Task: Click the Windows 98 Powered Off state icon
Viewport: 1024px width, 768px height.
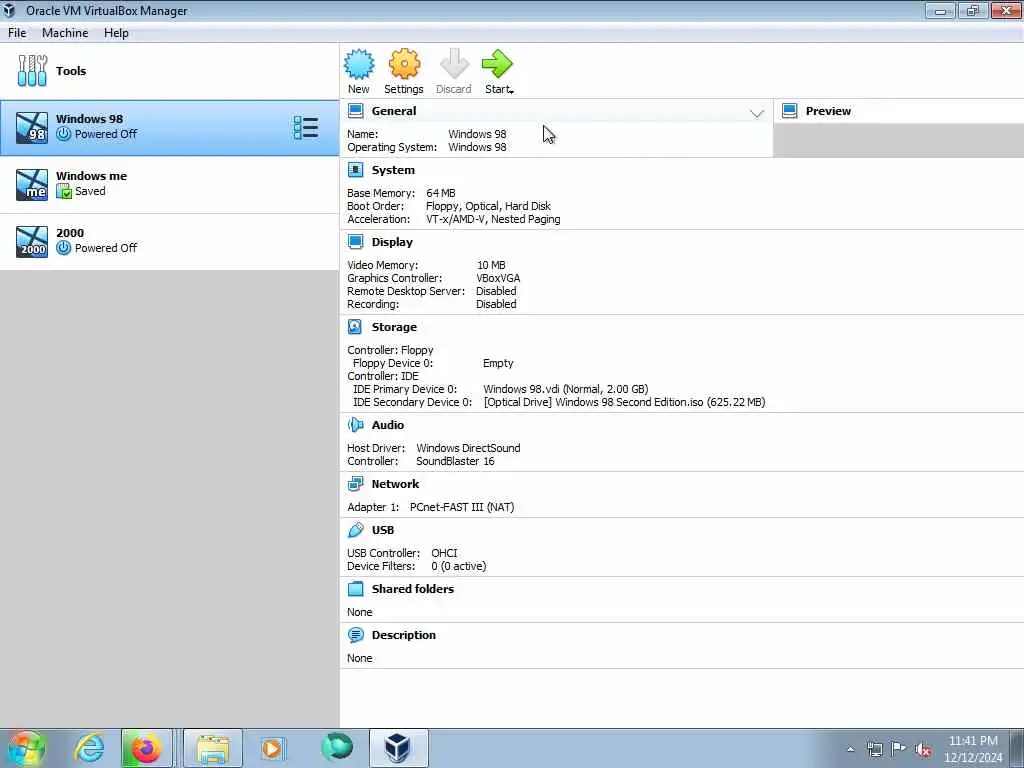Action: (x=63, y=134)
